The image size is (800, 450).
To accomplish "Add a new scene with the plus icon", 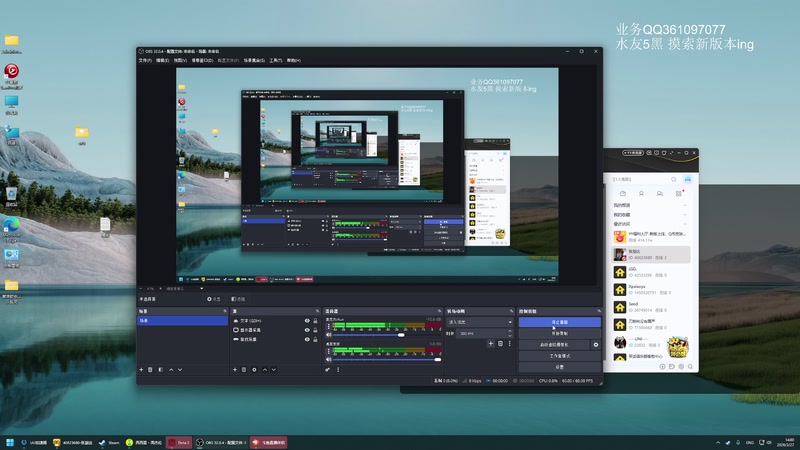I will tap(141, 369).
